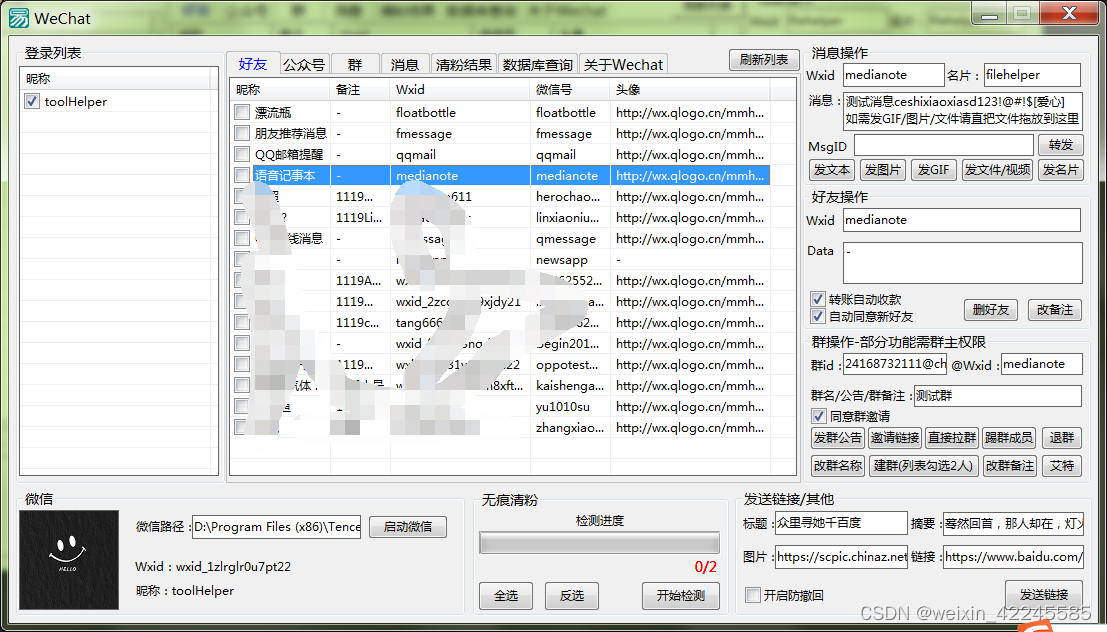Screen dimensions: 1107x632
Task: Focus the 群id input field
Action: [895, 364]
